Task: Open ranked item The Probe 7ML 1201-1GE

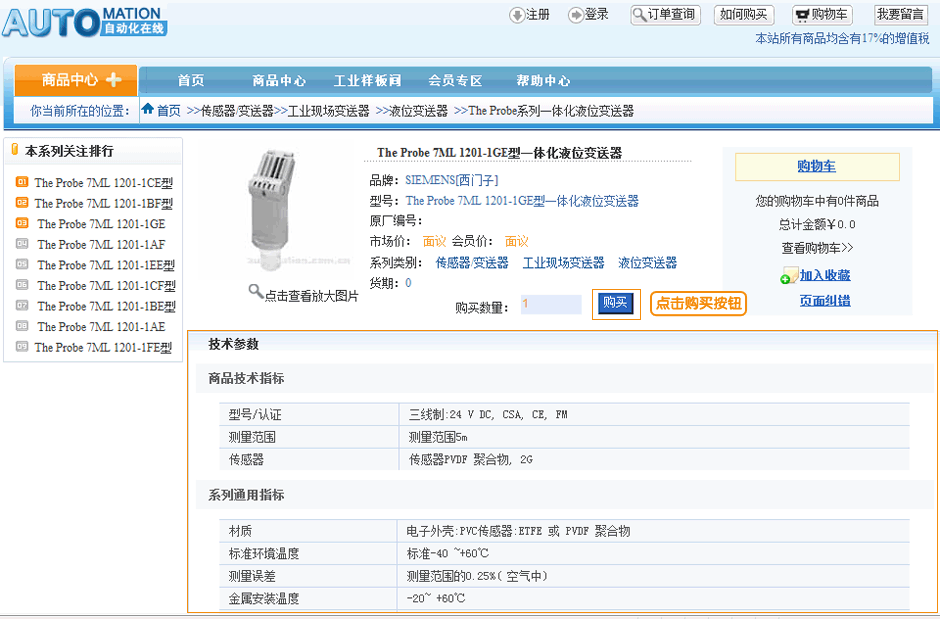Action: [101, 224]
